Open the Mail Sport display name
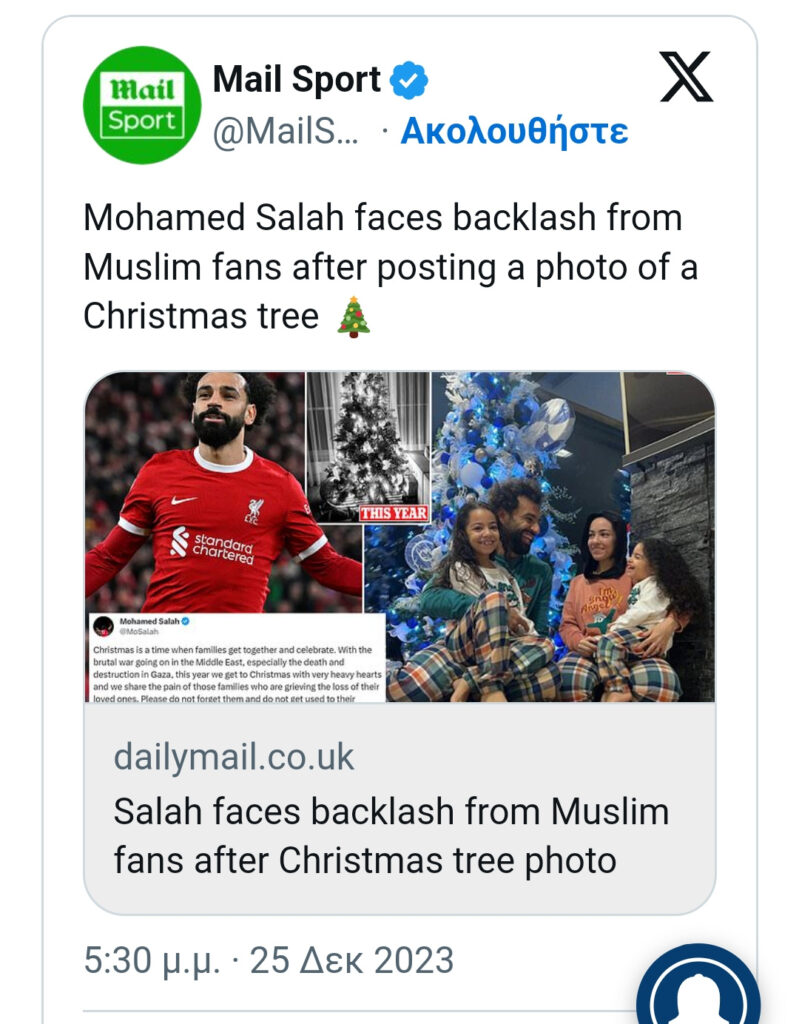 tap(297, 80)
